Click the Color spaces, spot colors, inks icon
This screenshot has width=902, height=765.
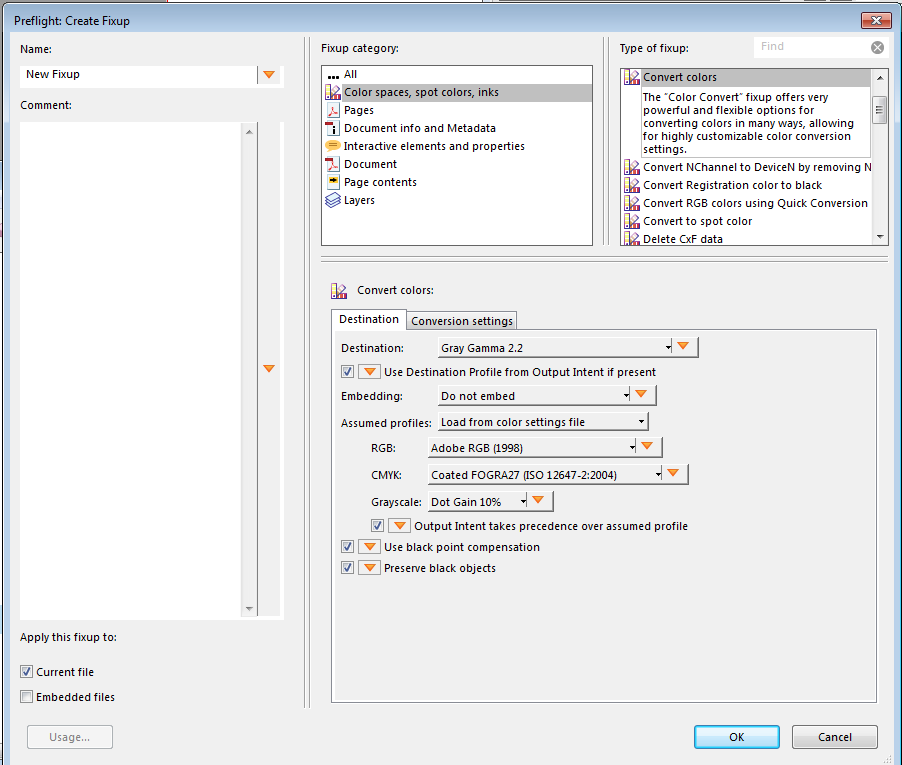(333, 92)
